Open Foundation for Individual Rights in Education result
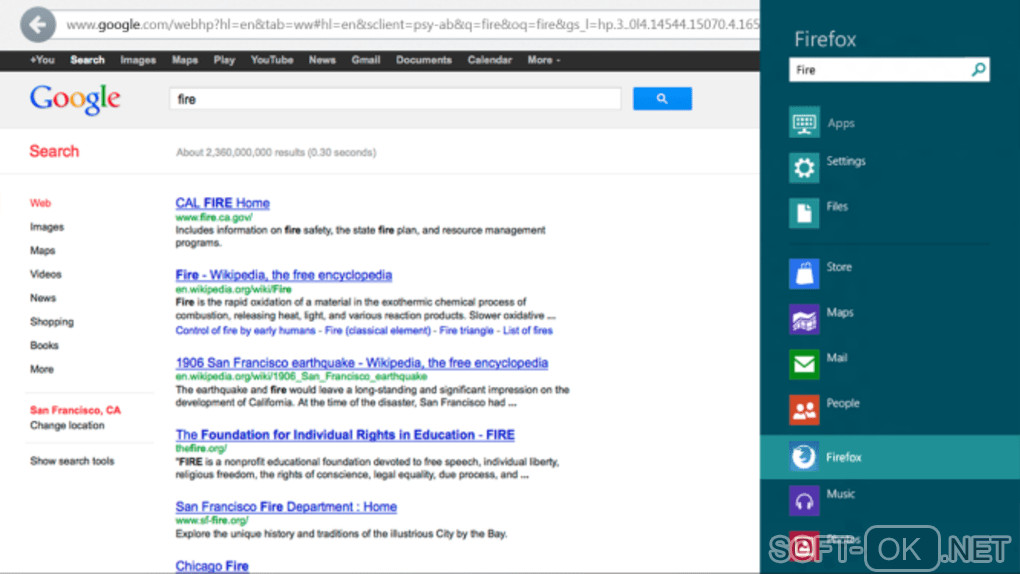 [x=345, y=435]
